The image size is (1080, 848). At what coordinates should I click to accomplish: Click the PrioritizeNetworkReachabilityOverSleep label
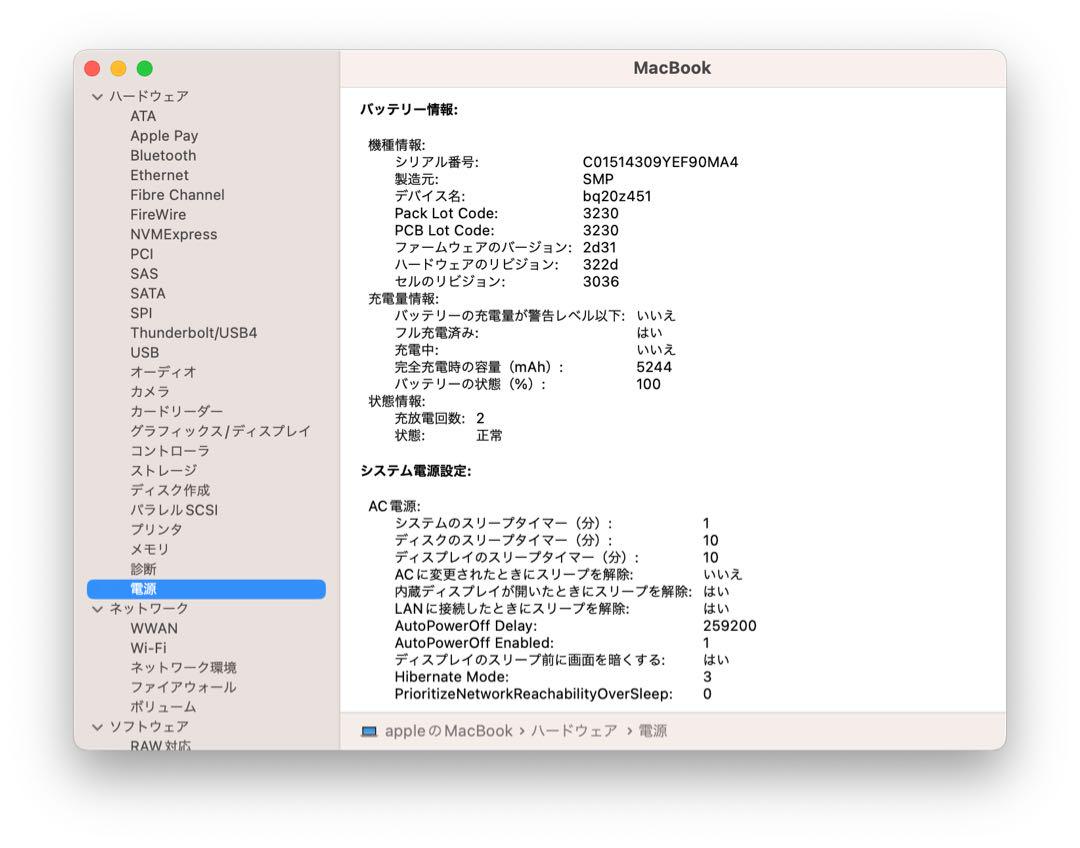[534, 694]
